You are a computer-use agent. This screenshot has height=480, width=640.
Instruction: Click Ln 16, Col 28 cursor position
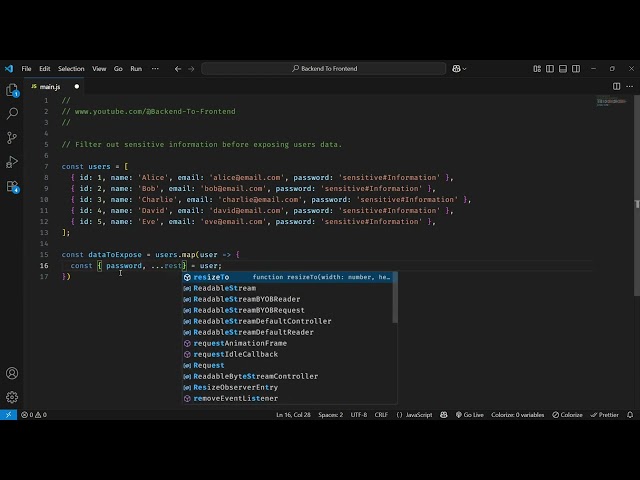pyautogui.click(x=293, y=415)
